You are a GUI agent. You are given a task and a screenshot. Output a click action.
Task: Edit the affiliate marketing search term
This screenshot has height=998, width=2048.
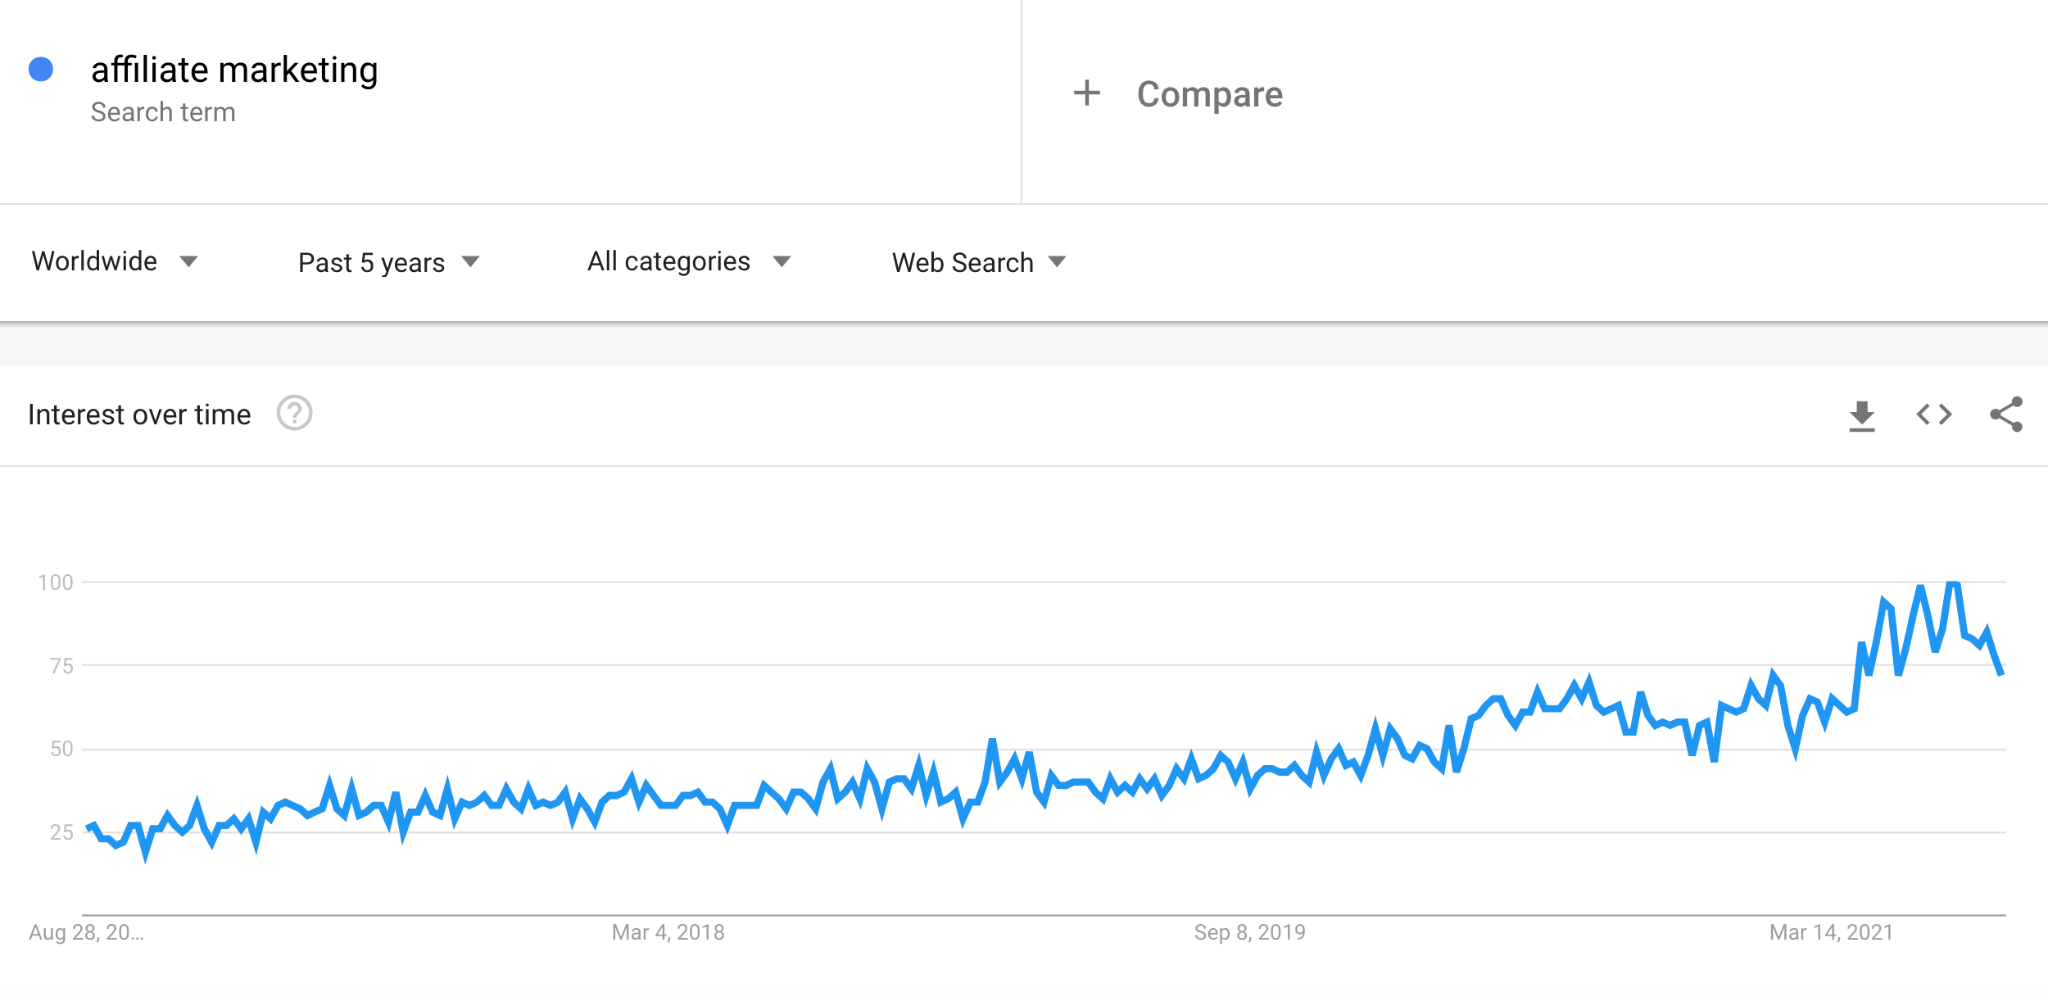click(x=234, y=70)
